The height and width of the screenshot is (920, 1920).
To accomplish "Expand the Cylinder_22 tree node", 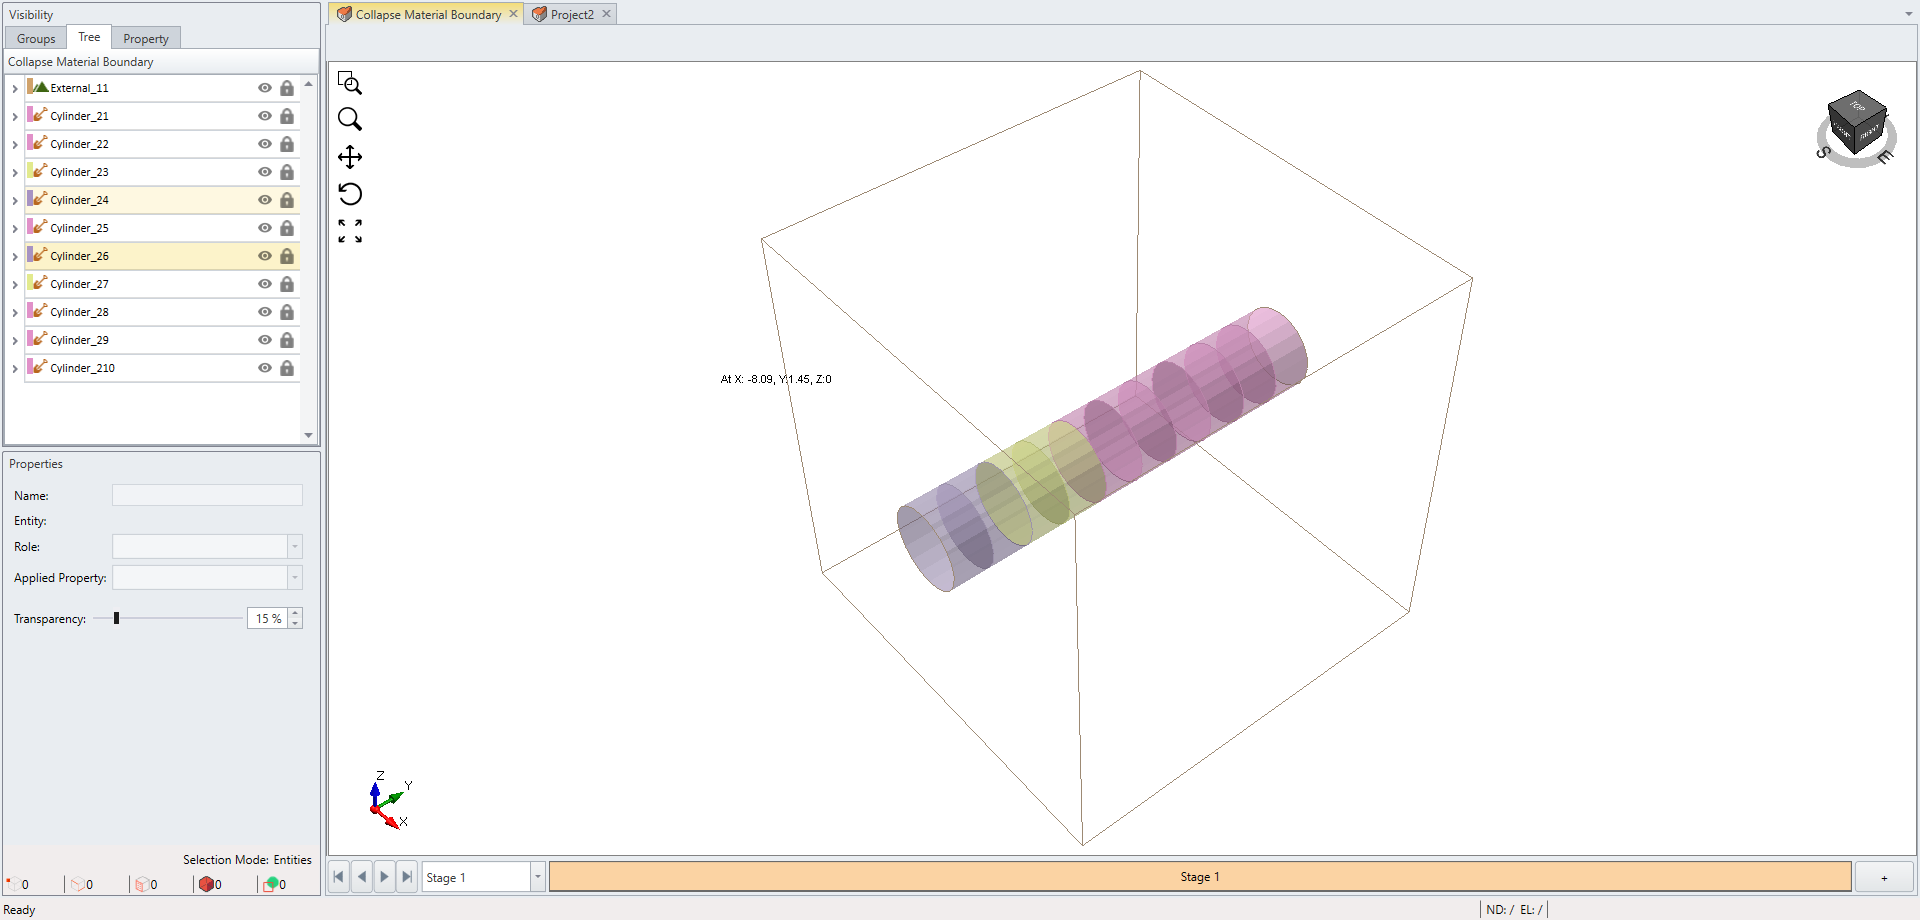I will coord(15,144).
